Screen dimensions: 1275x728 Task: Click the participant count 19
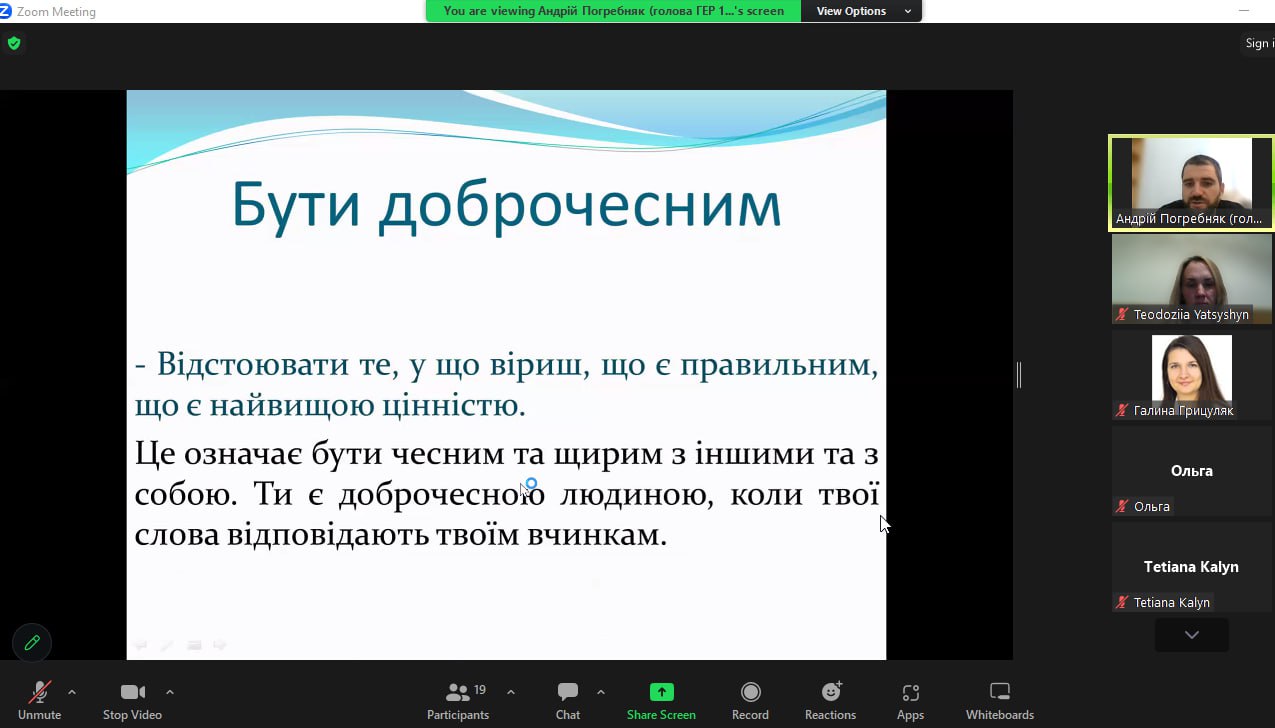(x=480, y=690)
